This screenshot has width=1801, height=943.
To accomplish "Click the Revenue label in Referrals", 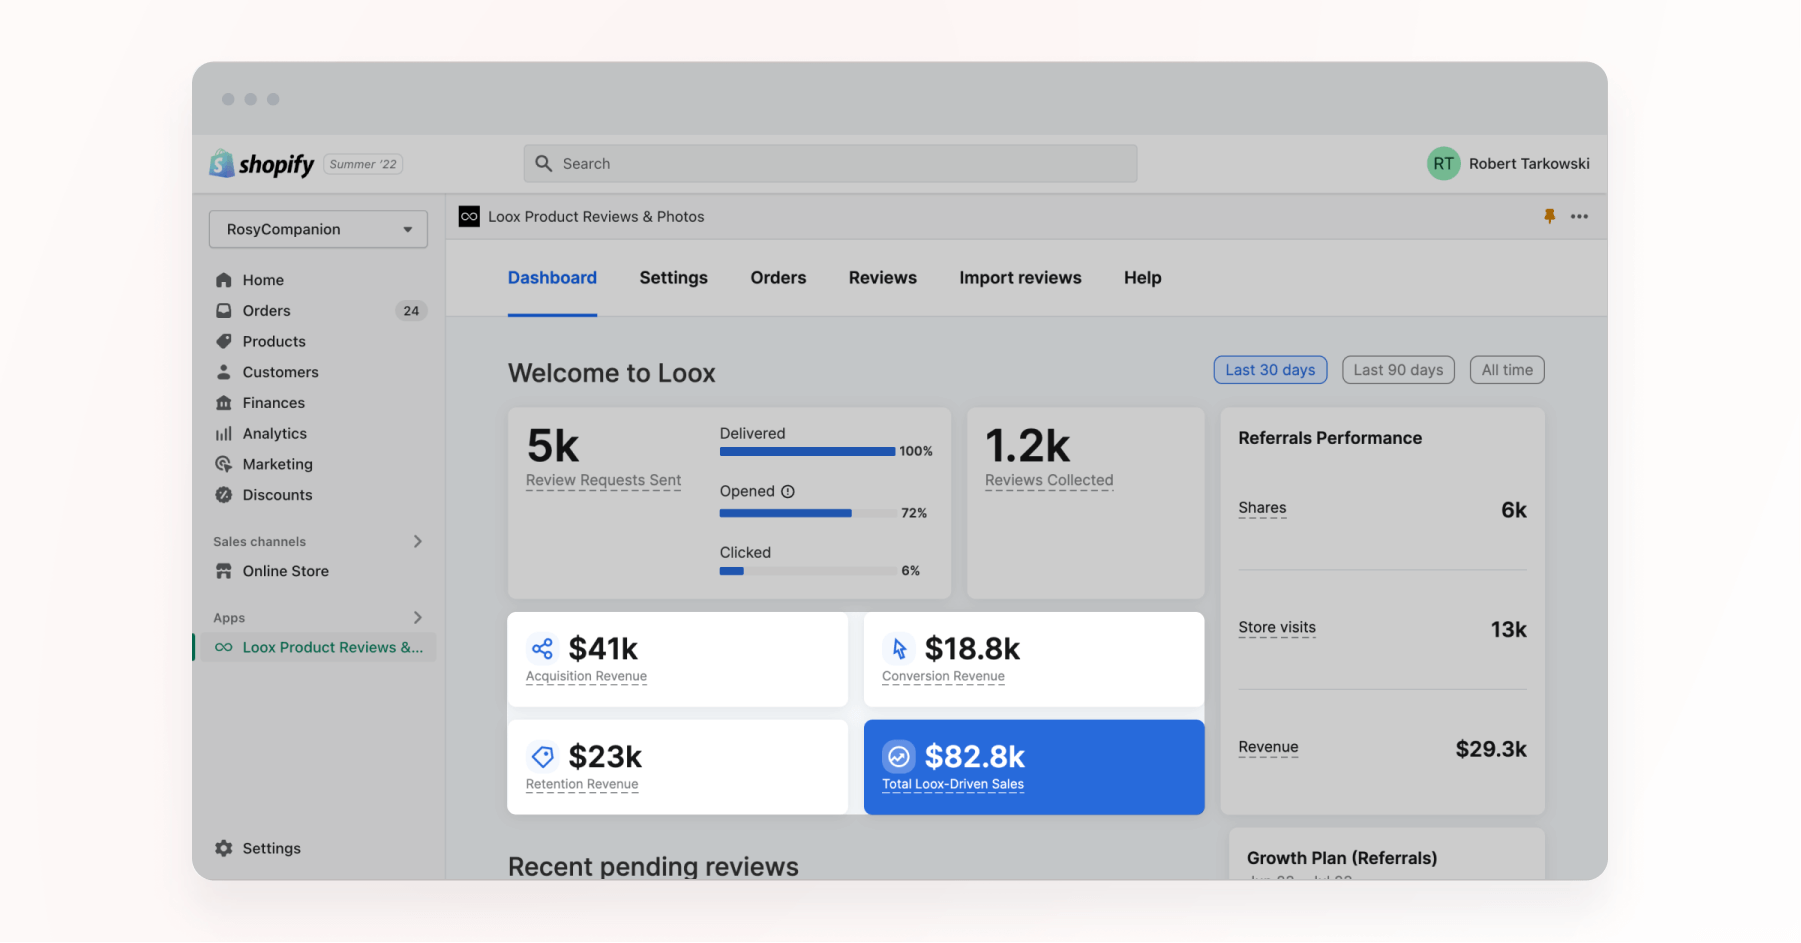I will click(x=1268, y=747).
